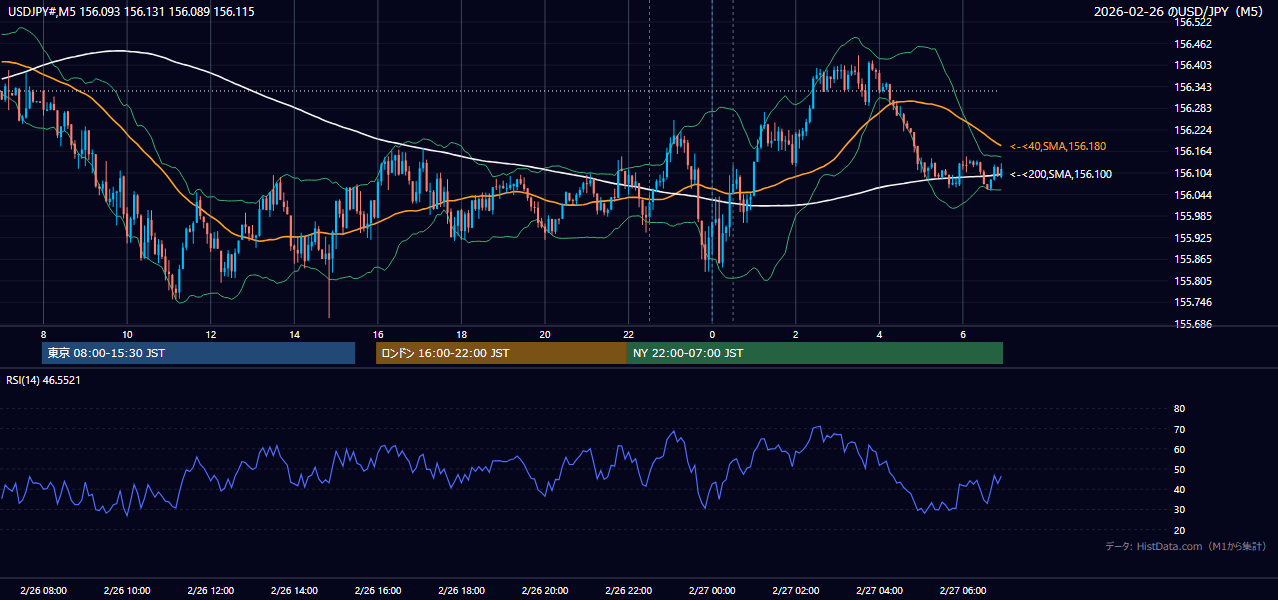Image resolution: width=1278 pixels, height=600 pixels.
Task: Click the '2/27 00:00' date label
Action: (712, 590)
